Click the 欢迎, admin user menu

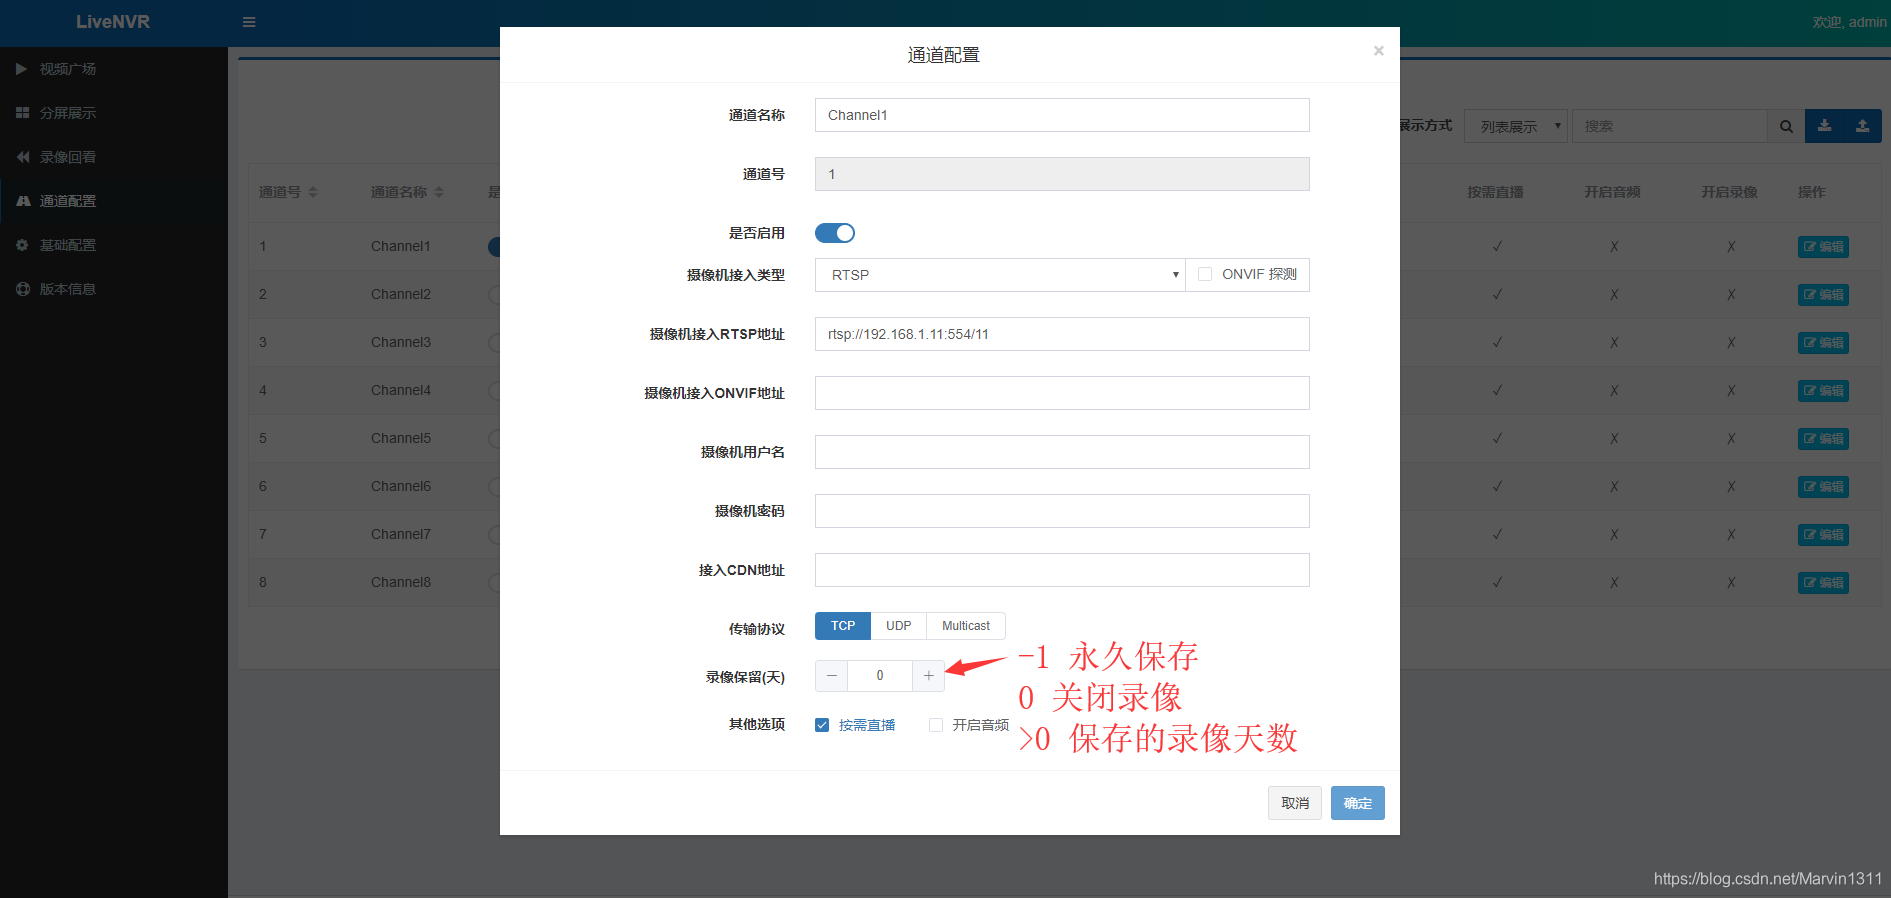tap(1849, 22)
